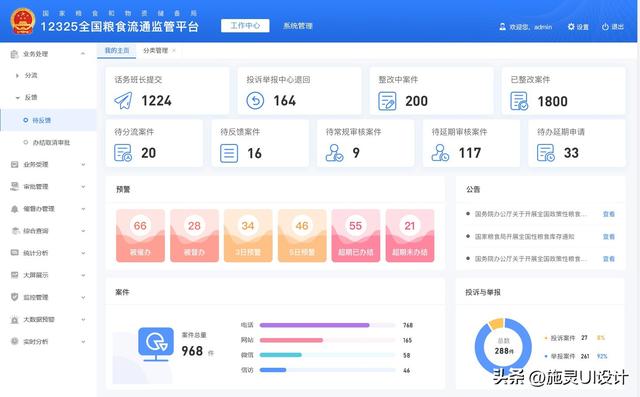Click the 1800 number in 已整改案件 card
The image size is (640, 397).
point(552,101)
